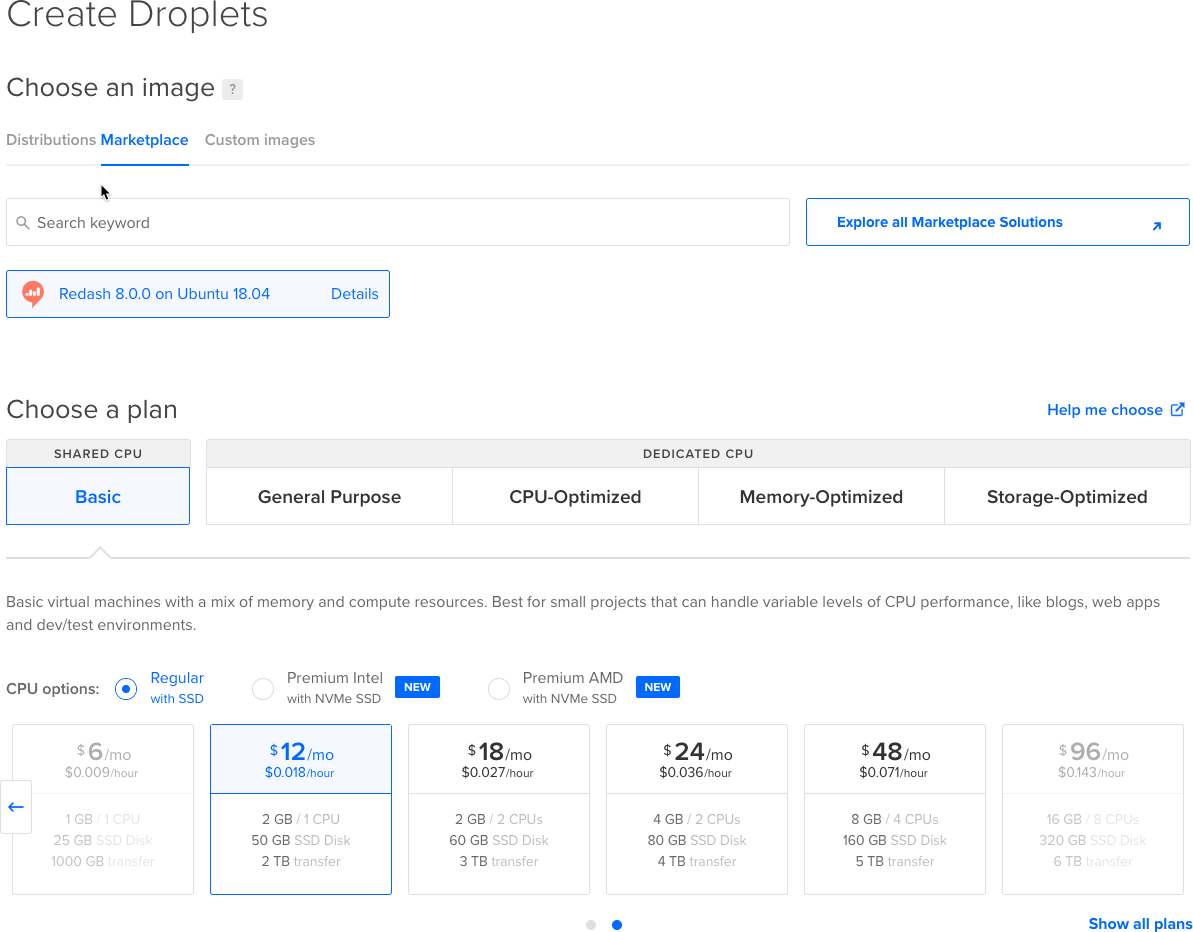Click the Redash logo icon
The height and width of the screenshot is (932, 1193).
click(x=33, y=294)
